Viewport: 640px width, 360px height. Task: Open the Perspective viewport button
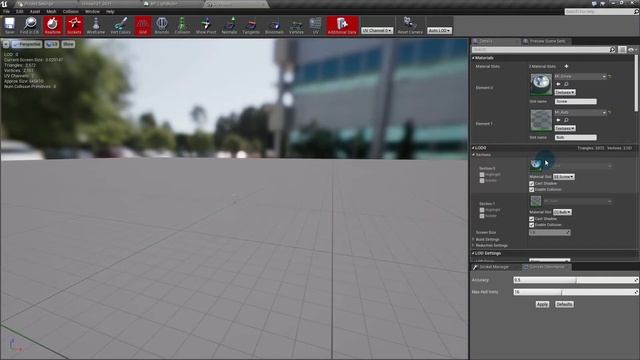click(27, 44)
